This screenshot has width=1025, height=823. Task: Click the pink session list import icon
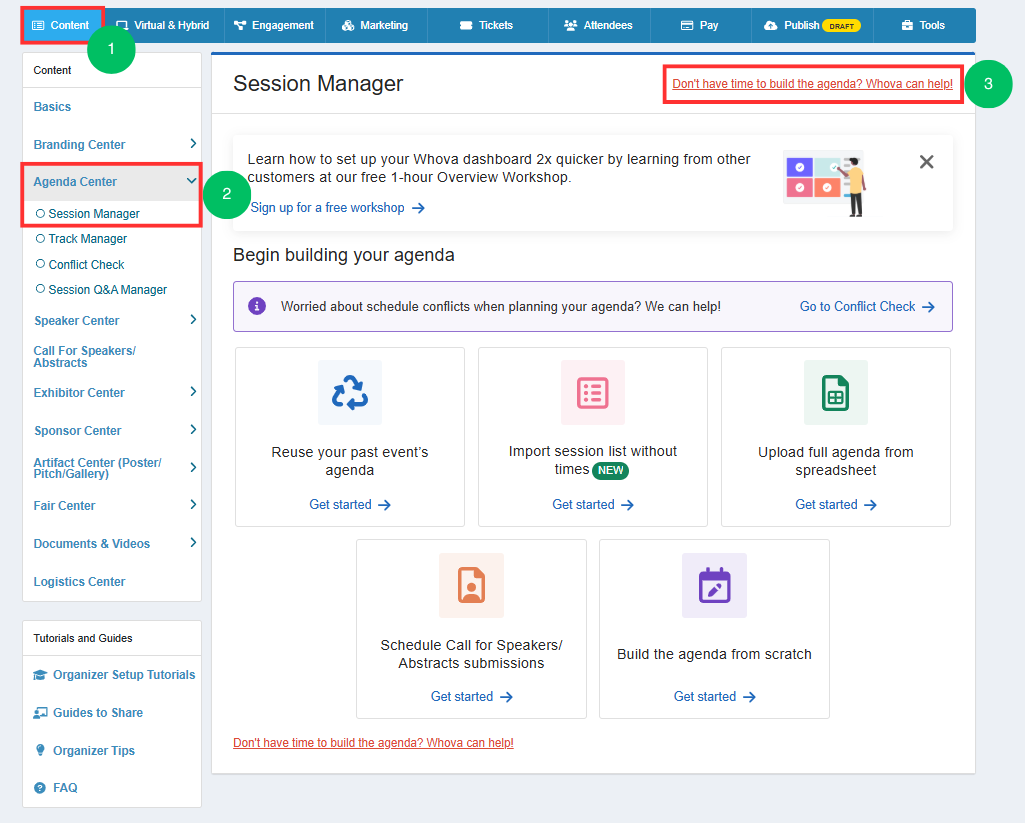(x=593, y=392)
